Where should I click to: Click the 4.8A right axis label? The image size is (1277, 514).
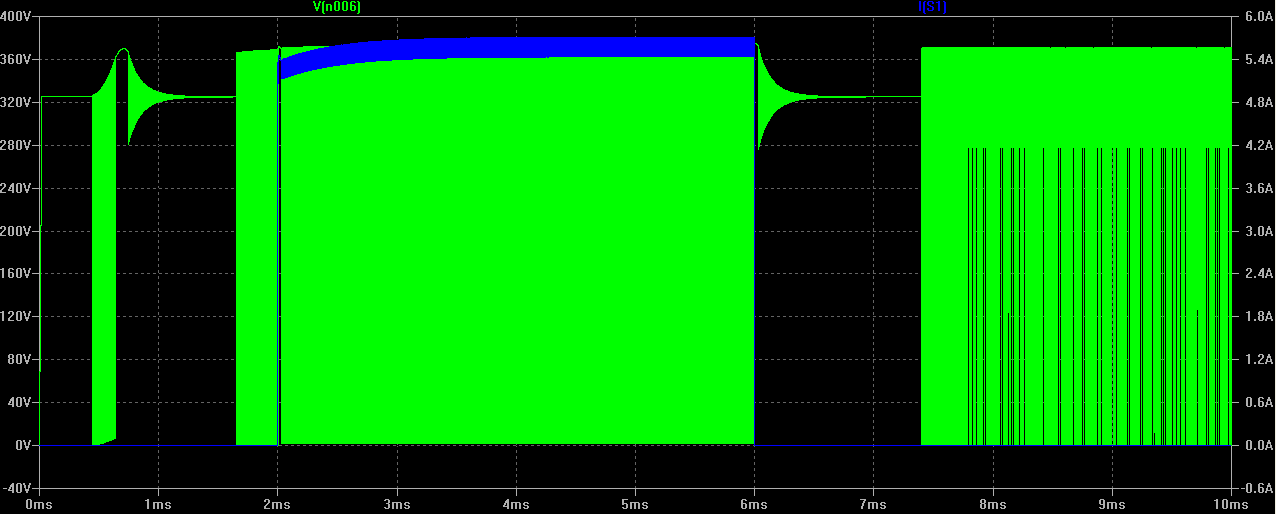tap(1258, 102)
